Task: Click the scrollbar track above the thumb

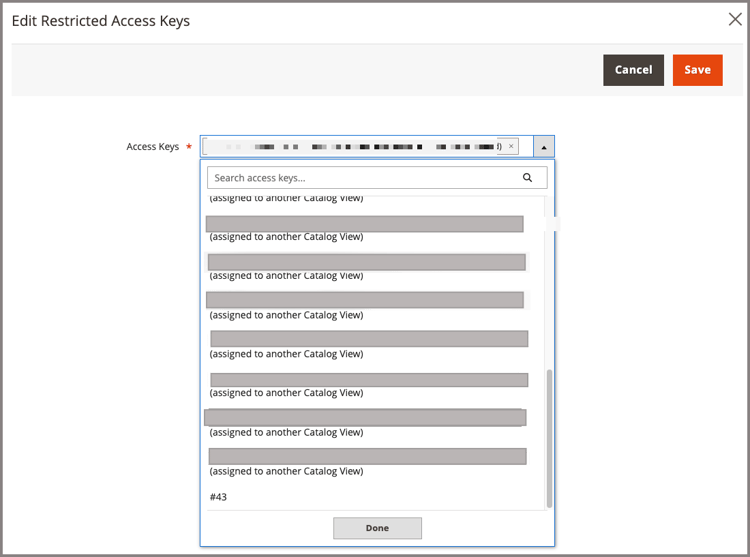Action: coord(549,282)
